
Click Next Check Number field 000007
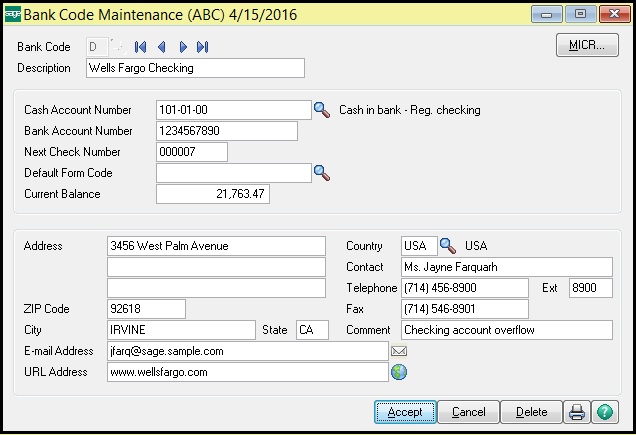coord(192,152)
